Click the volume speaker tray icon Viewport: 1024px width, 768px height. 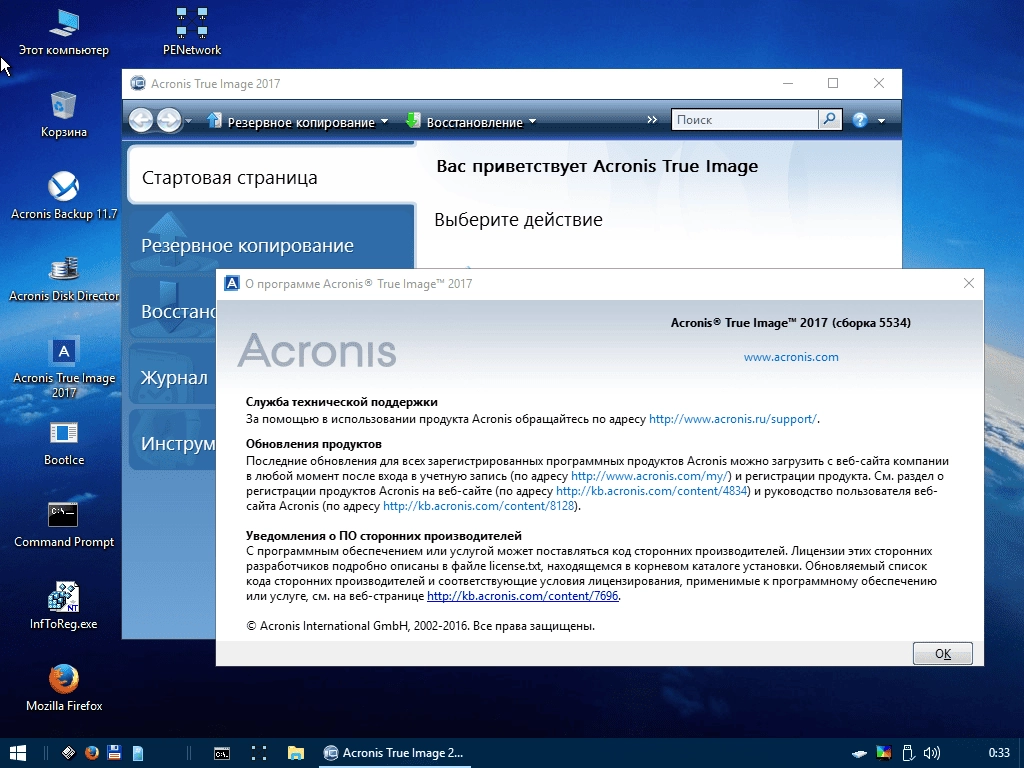[932, 754]
